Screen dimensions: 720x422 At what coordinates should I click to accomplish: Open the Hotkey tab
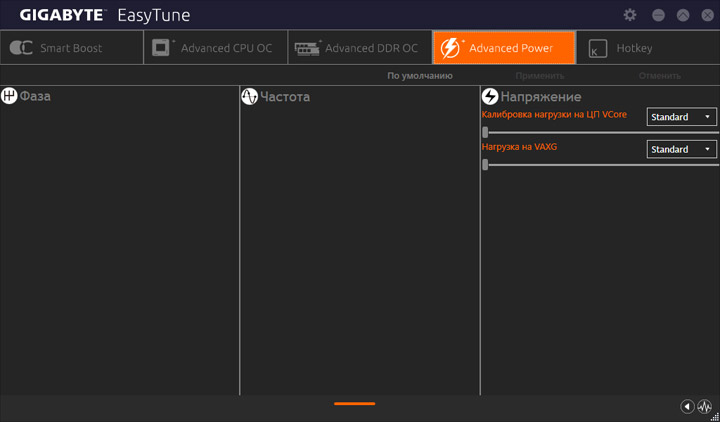pyautogui.click(x=648, y=48)
